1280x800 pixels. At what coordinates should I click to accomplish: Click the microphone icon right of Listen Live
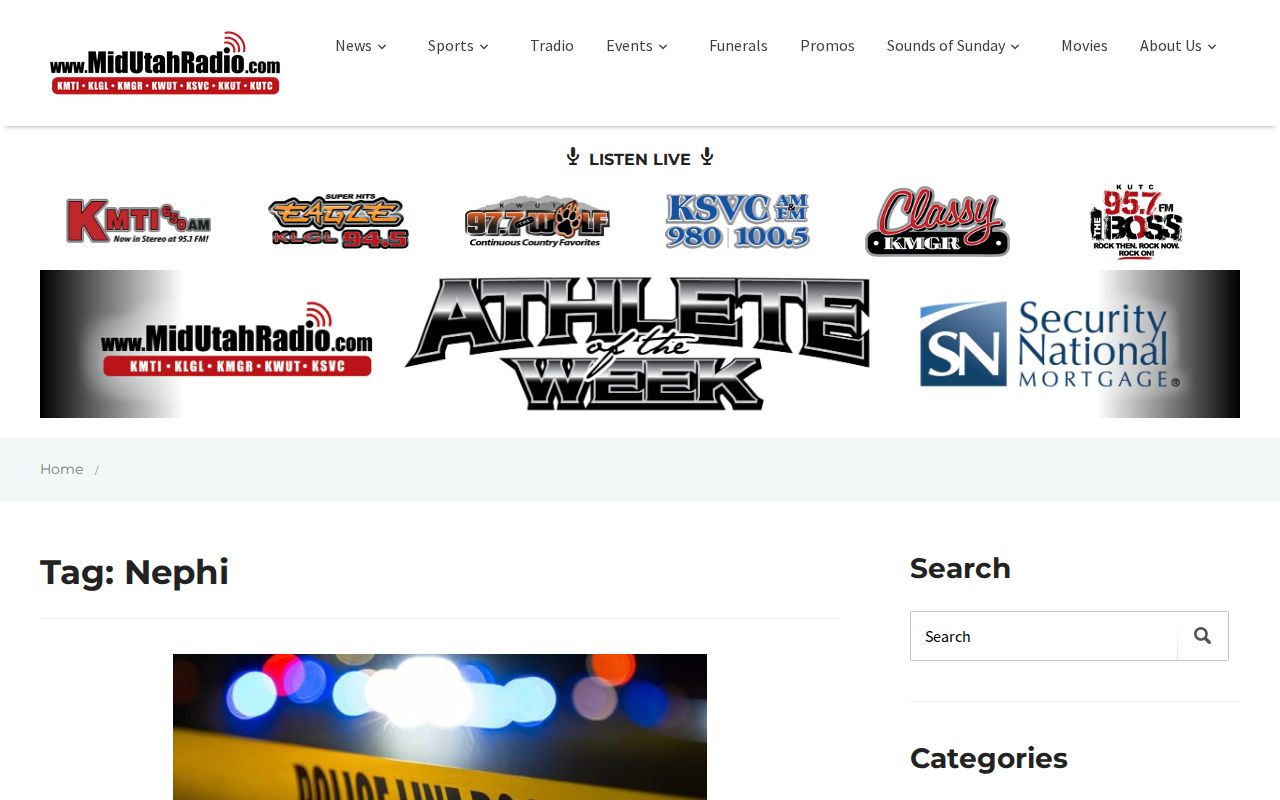707,157
